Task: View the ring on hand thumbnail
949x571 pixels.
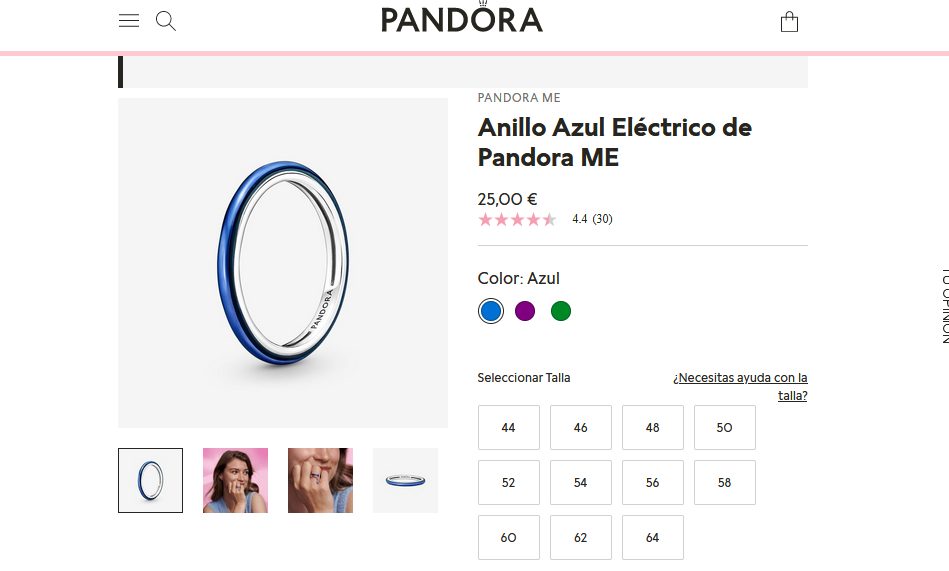Action: pyautogui.click(x=320, y=480)
